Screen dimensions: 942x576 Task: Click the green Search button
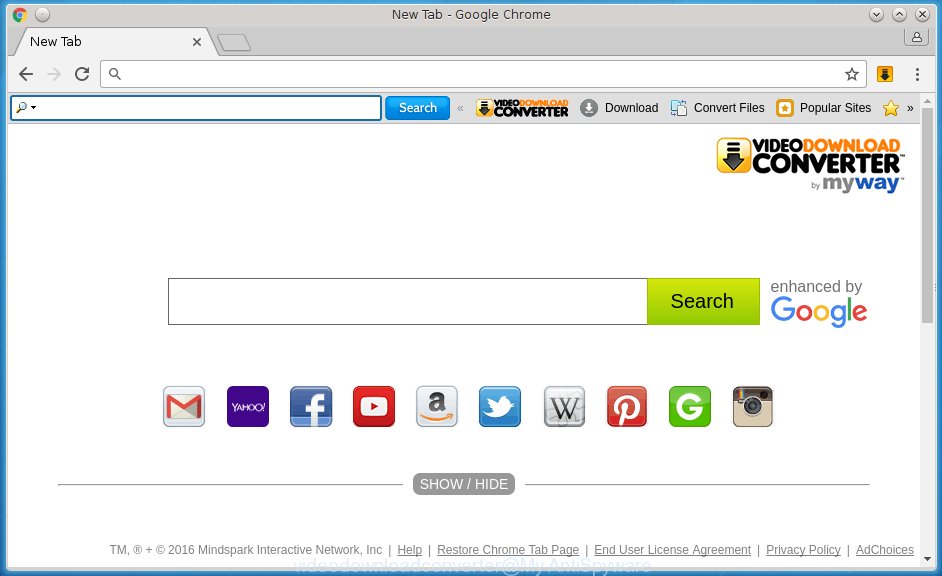(703, 302)
